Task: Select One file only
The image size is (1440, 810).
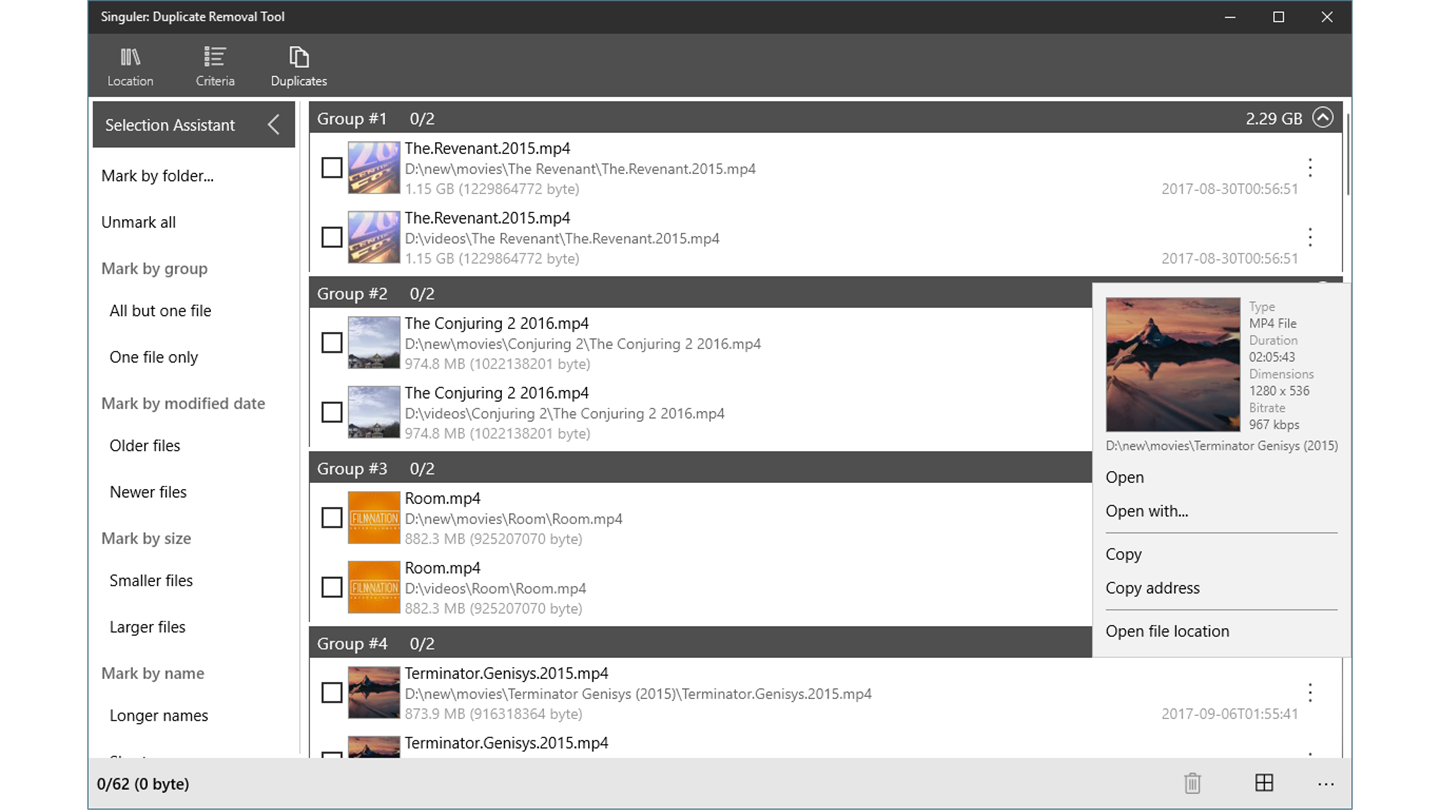Action: click(154, 357)
